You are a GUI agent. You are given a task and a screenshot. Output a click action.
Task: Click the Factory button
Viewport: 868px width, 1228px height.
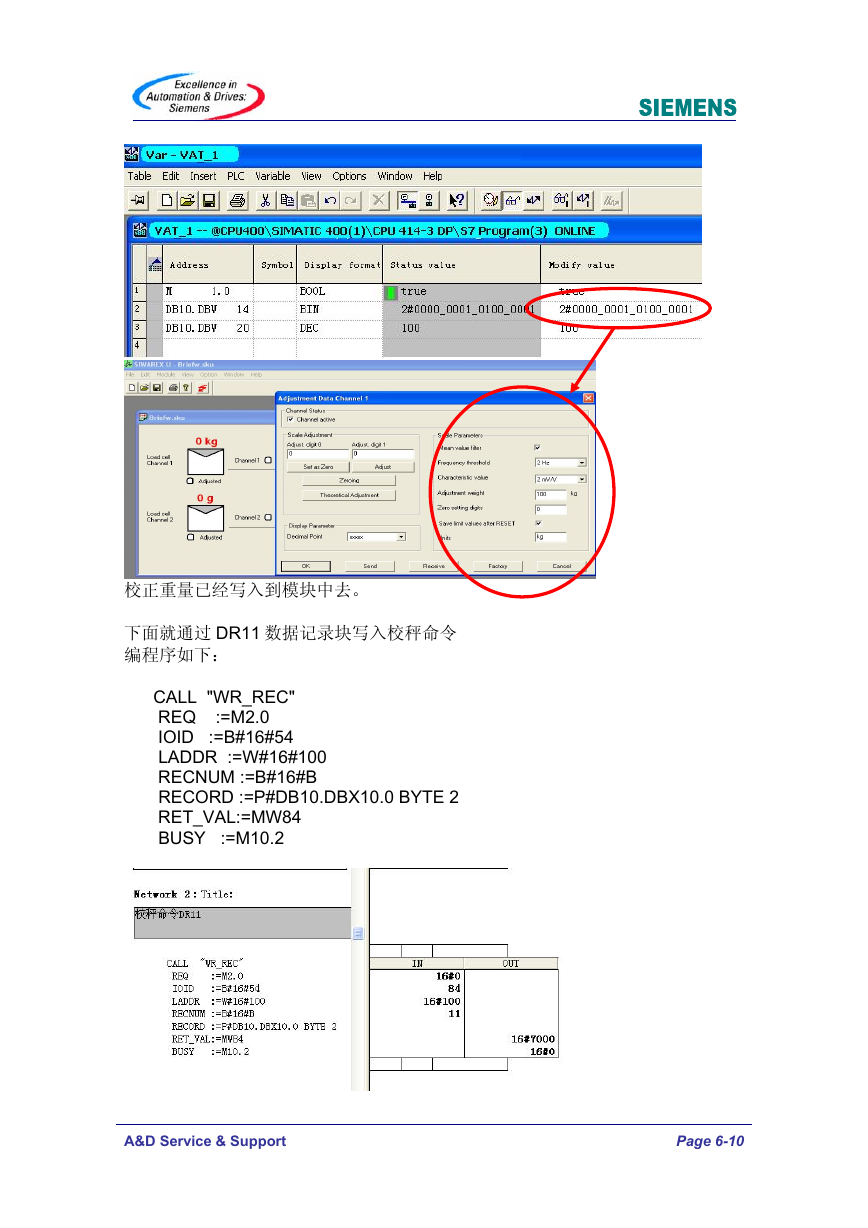[x=498, y=566]
